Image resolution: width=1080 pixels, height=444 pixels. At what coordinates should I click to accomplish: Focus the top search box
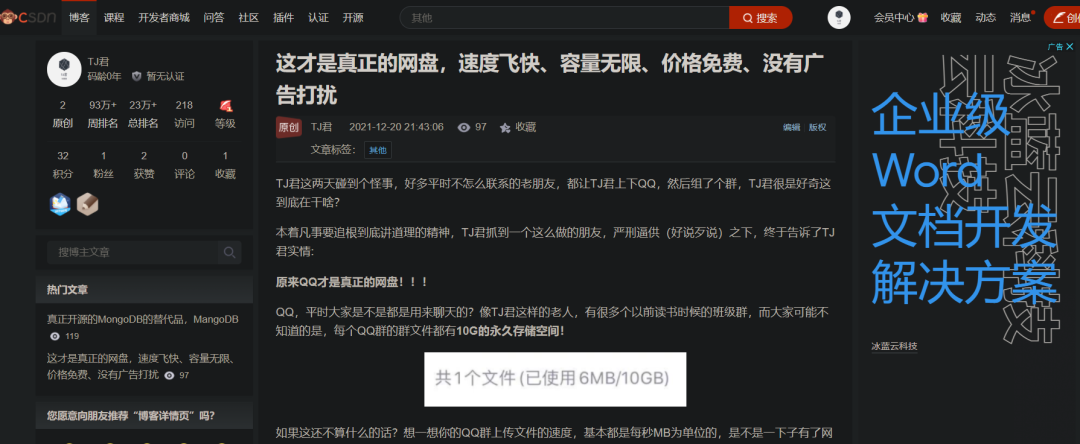point(564,18)
